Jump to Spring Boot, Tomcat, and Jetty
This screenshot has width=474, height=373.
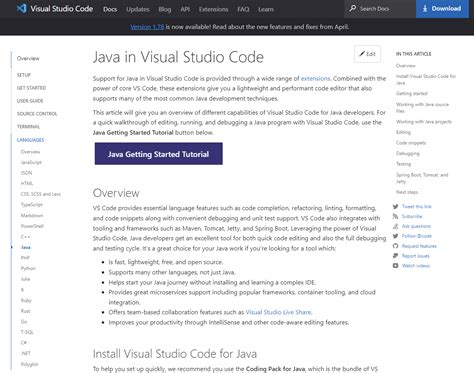click(x=422, y=178)
